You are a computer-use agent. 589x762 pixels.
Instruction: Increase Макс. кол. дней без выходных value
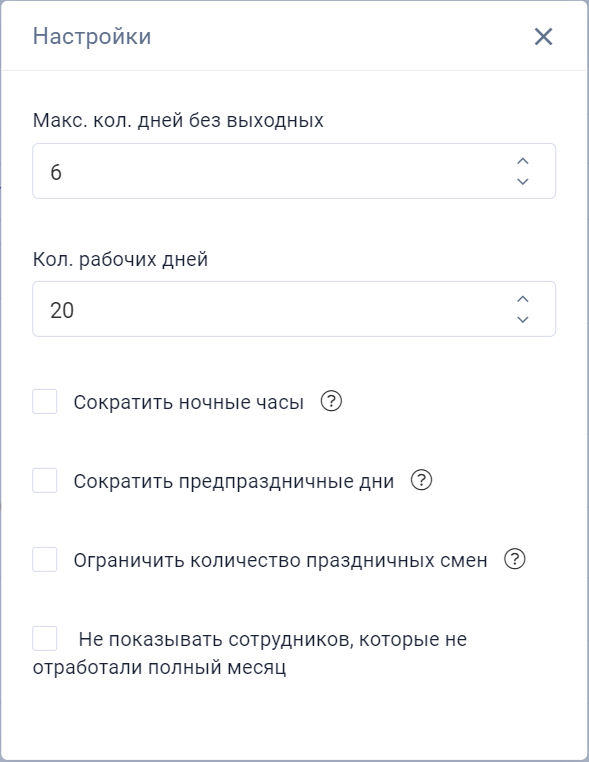(x=522, y=161)
